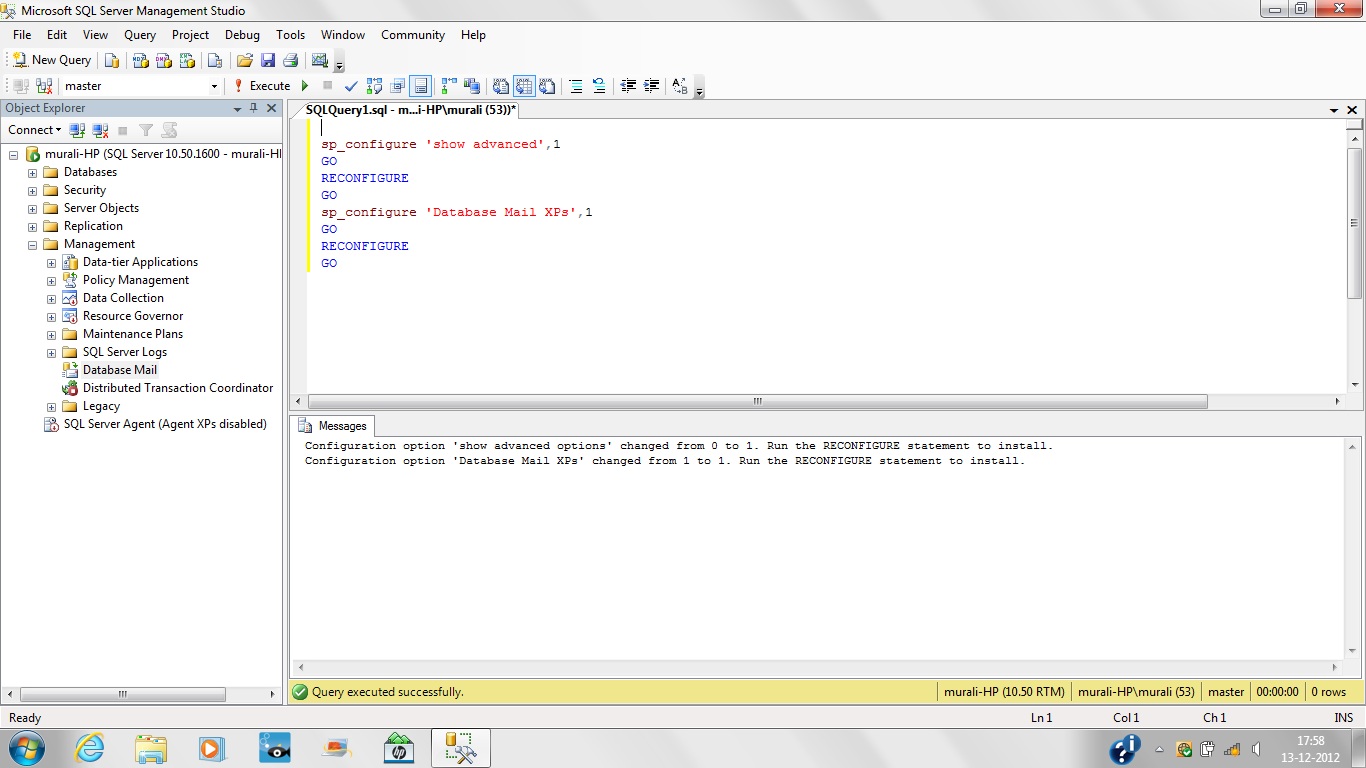
Task: Select Database Mail in Object Explorer
Action: pyautogui.click(x=119, y=370)
